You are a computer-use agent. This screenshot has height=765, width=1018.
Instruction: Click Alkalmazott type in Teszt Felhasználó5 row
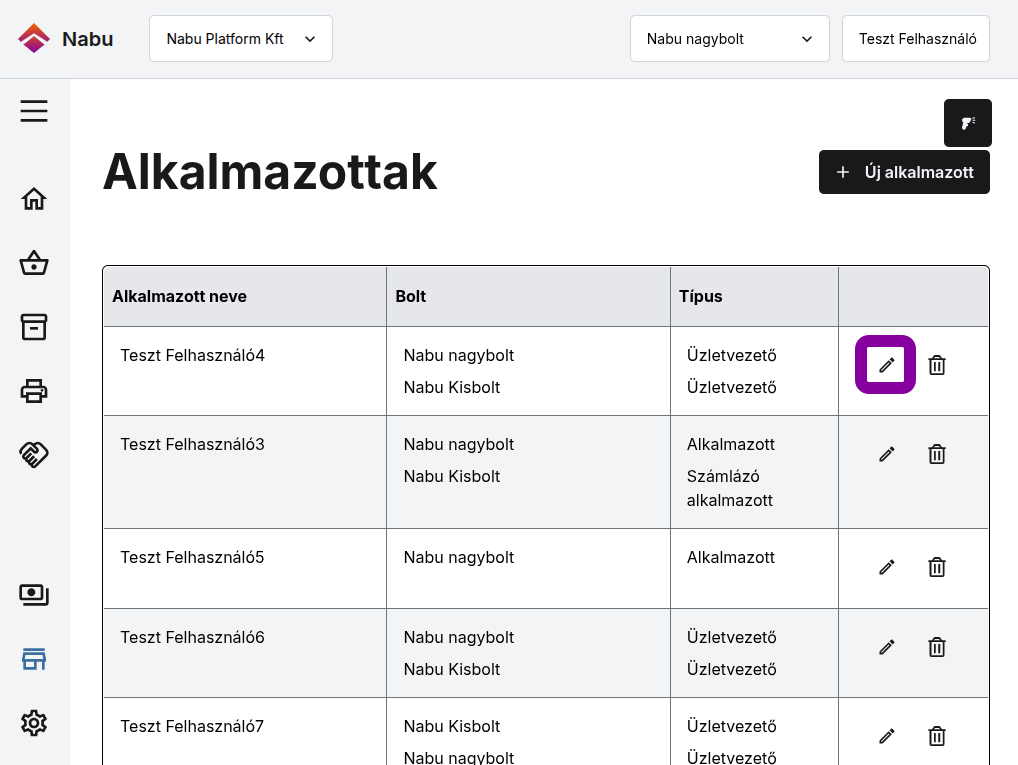coord(731,557)
